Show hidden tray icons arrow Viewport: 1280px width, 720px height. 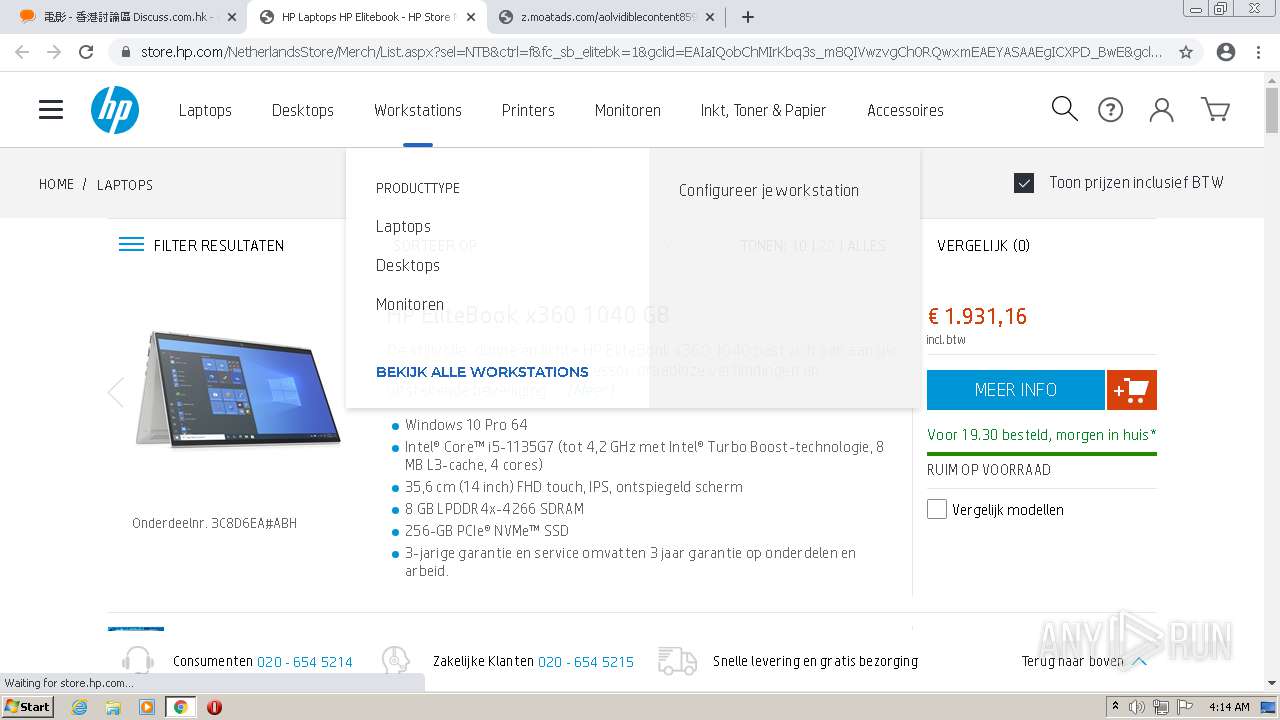1115,707
